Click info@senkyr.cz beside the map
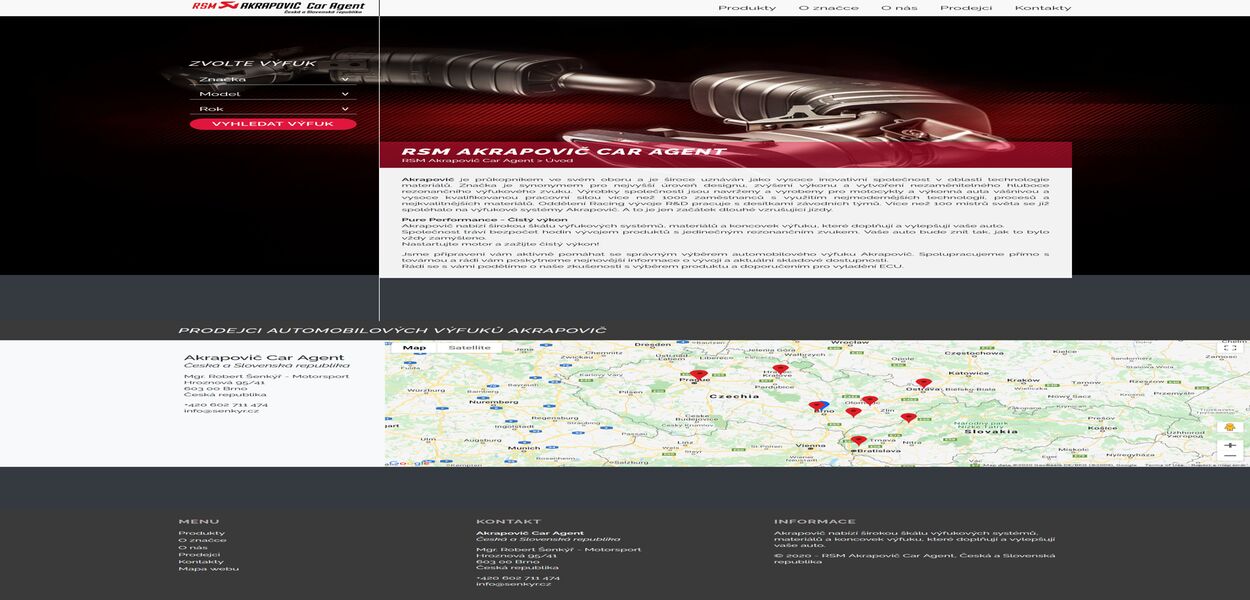The image size is (1250, 600). pos(221,411)
